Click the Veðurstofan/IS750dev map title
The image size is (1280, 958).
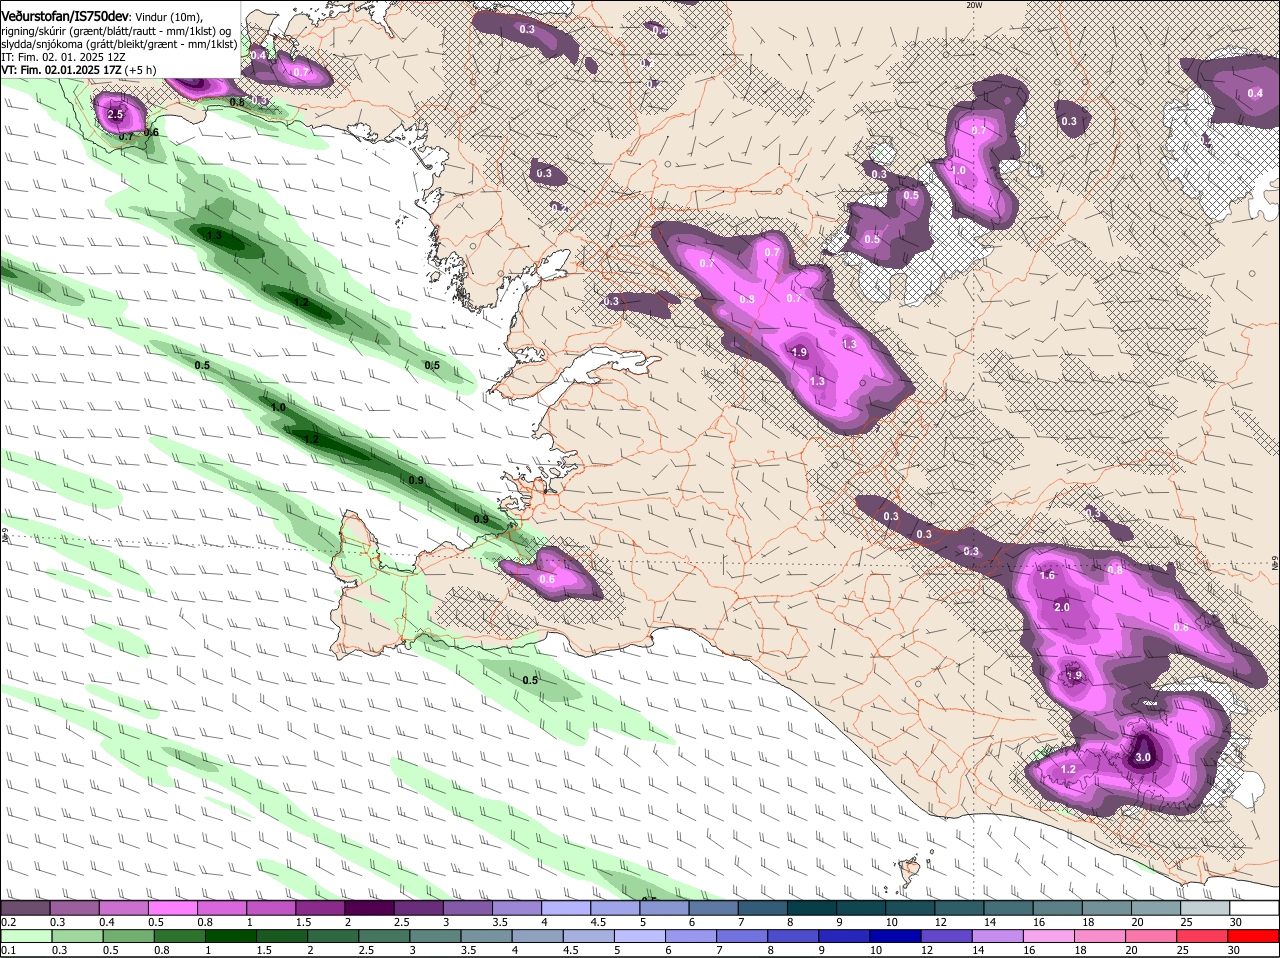[x=64, y=16]
